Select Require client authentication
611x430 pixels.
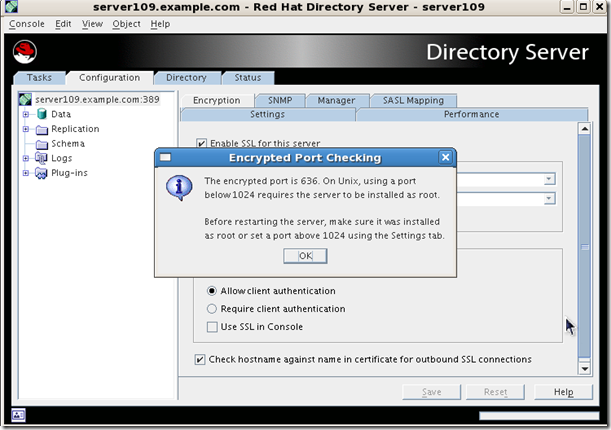[x=212, y=309]
